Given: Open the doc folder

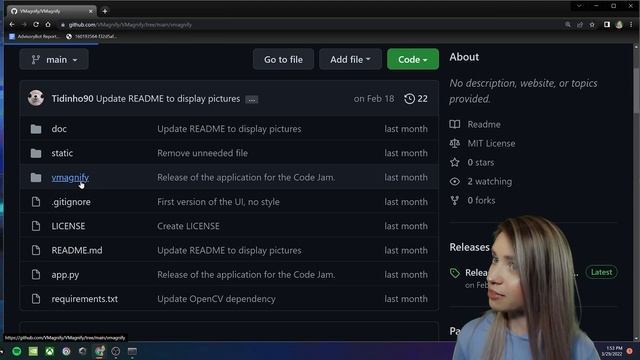Looking at the screenshot, I should pos(59,129).
